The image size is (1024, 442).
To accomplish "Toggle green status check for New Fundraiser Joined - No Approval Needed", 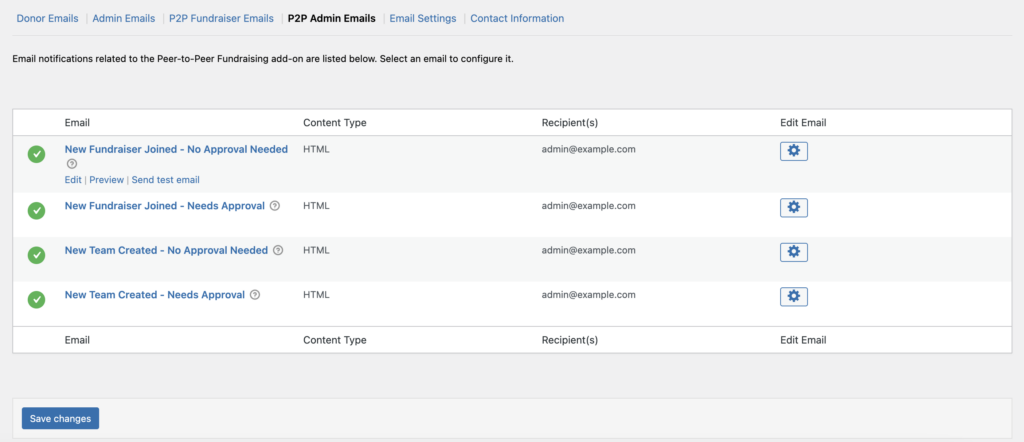I will click(x=37, y=154).
